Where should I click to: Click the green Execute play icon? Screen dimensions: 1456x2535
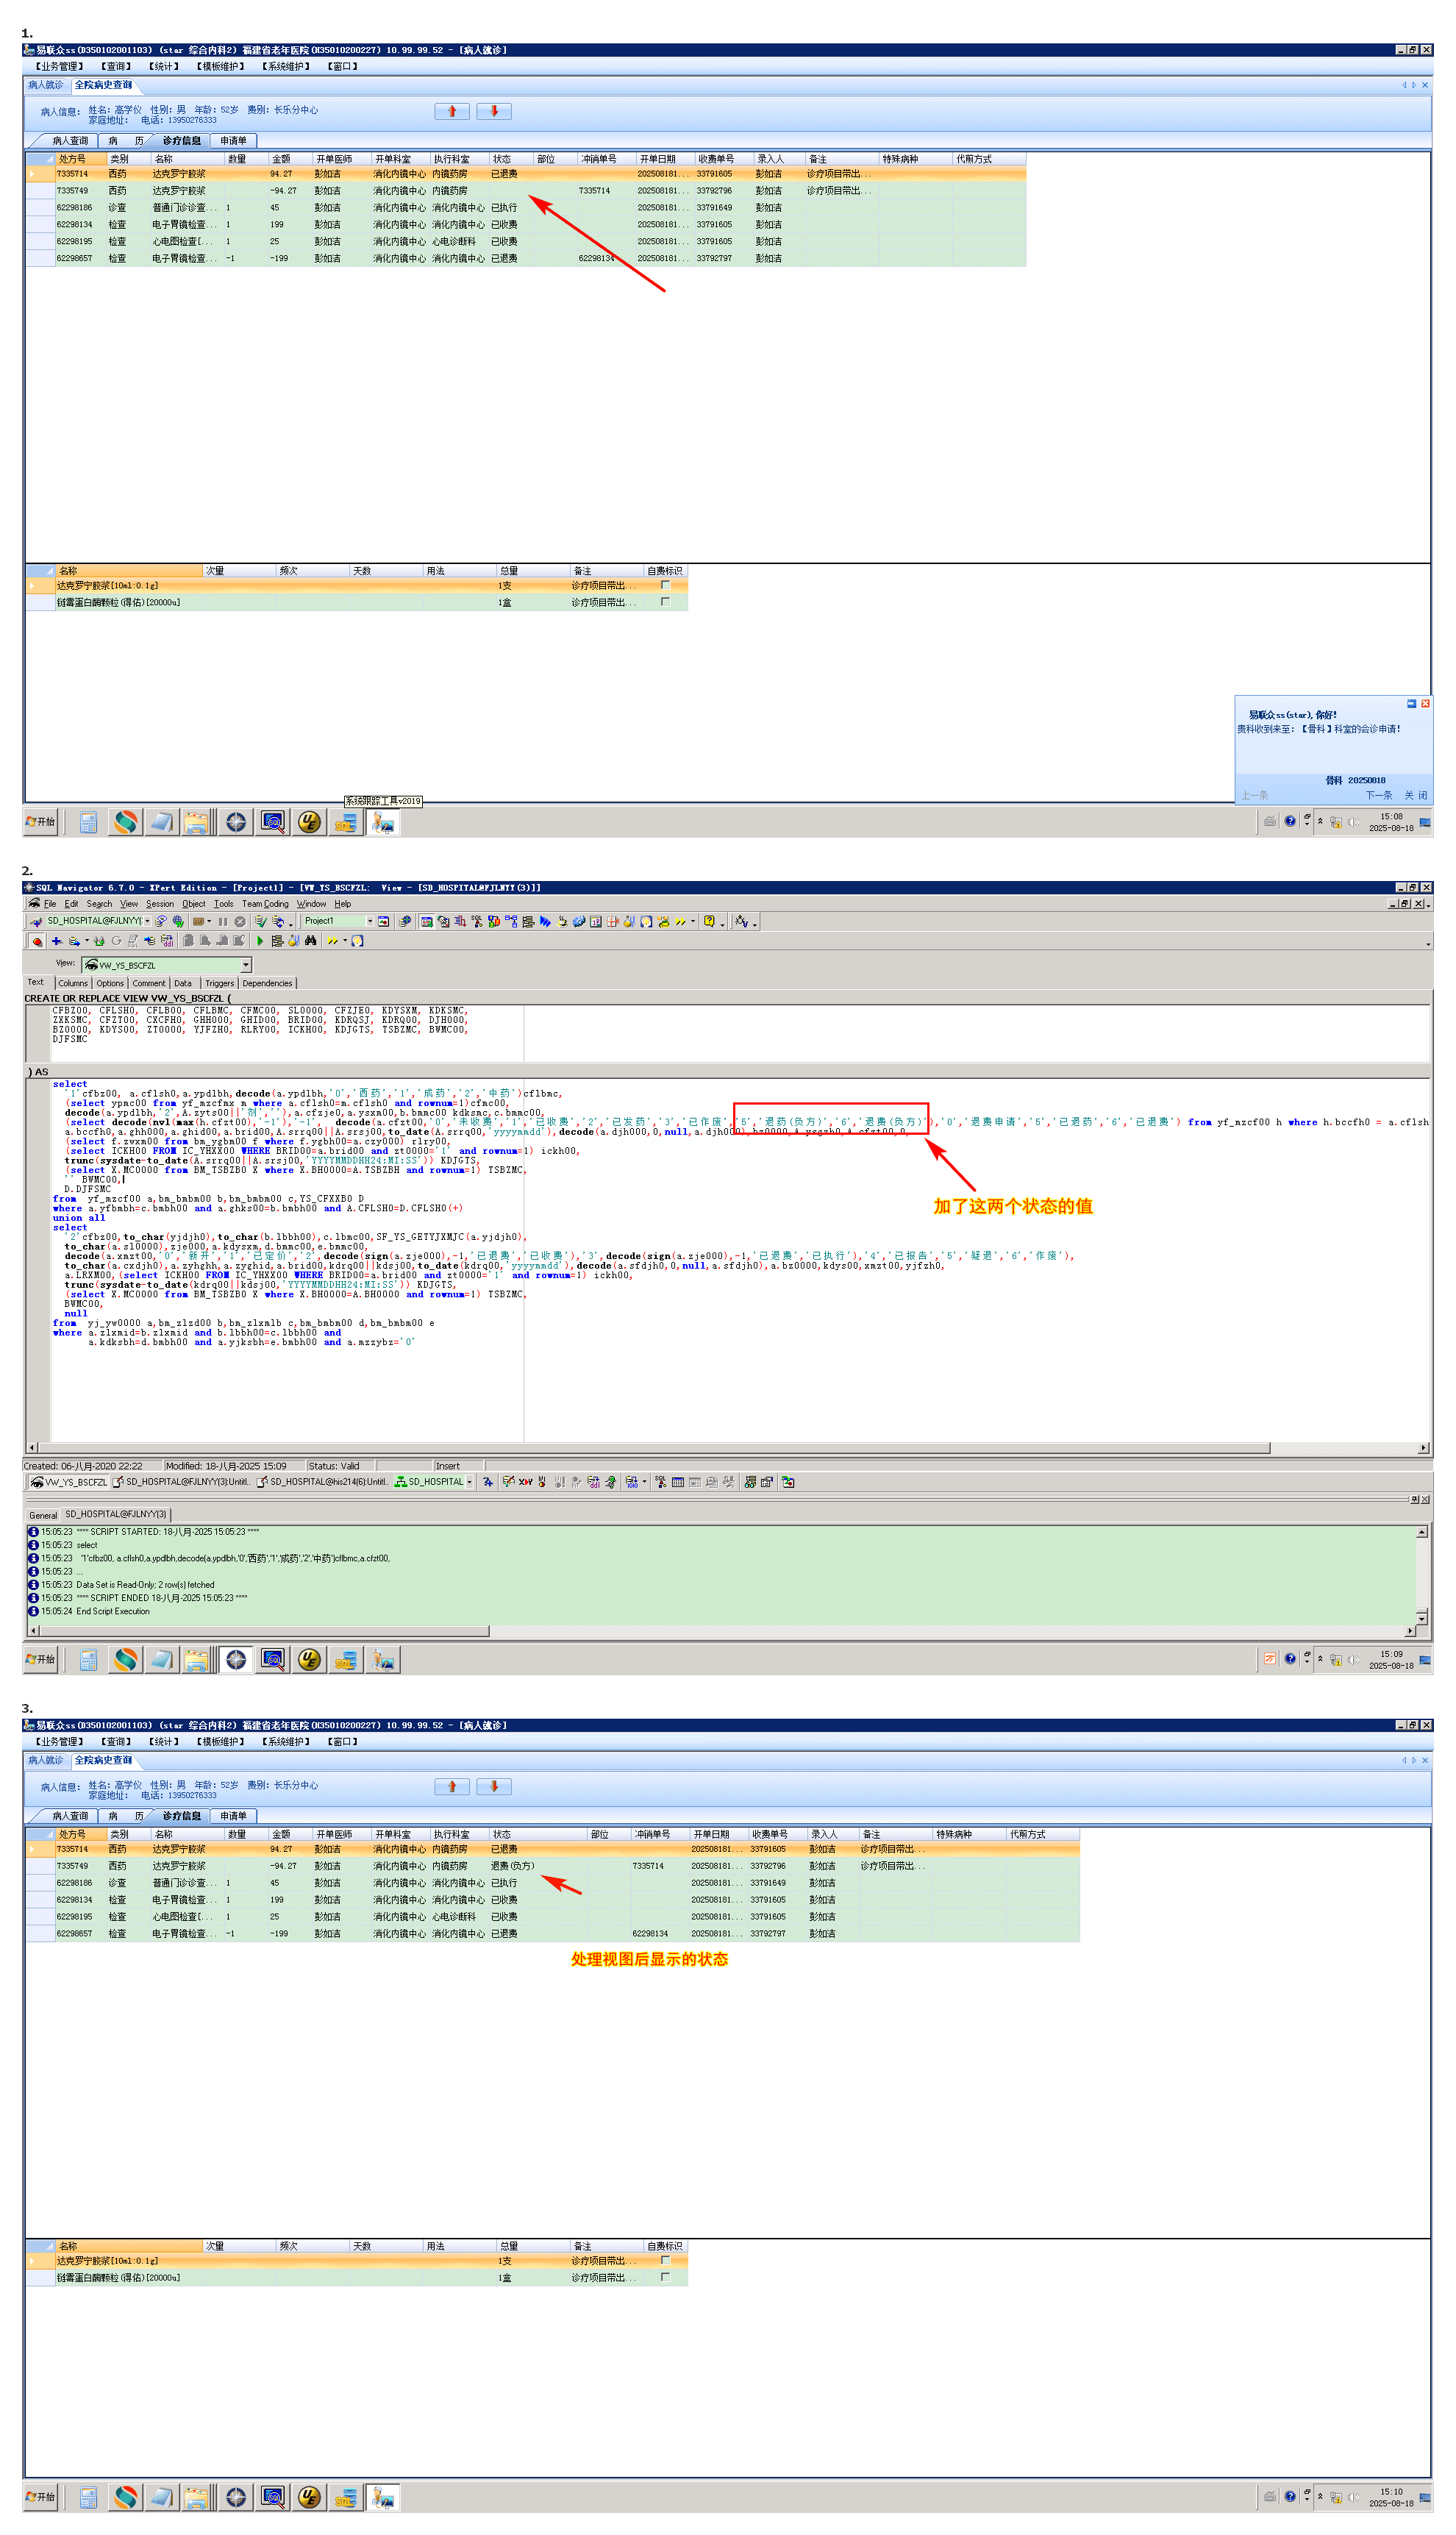point(260,941)
